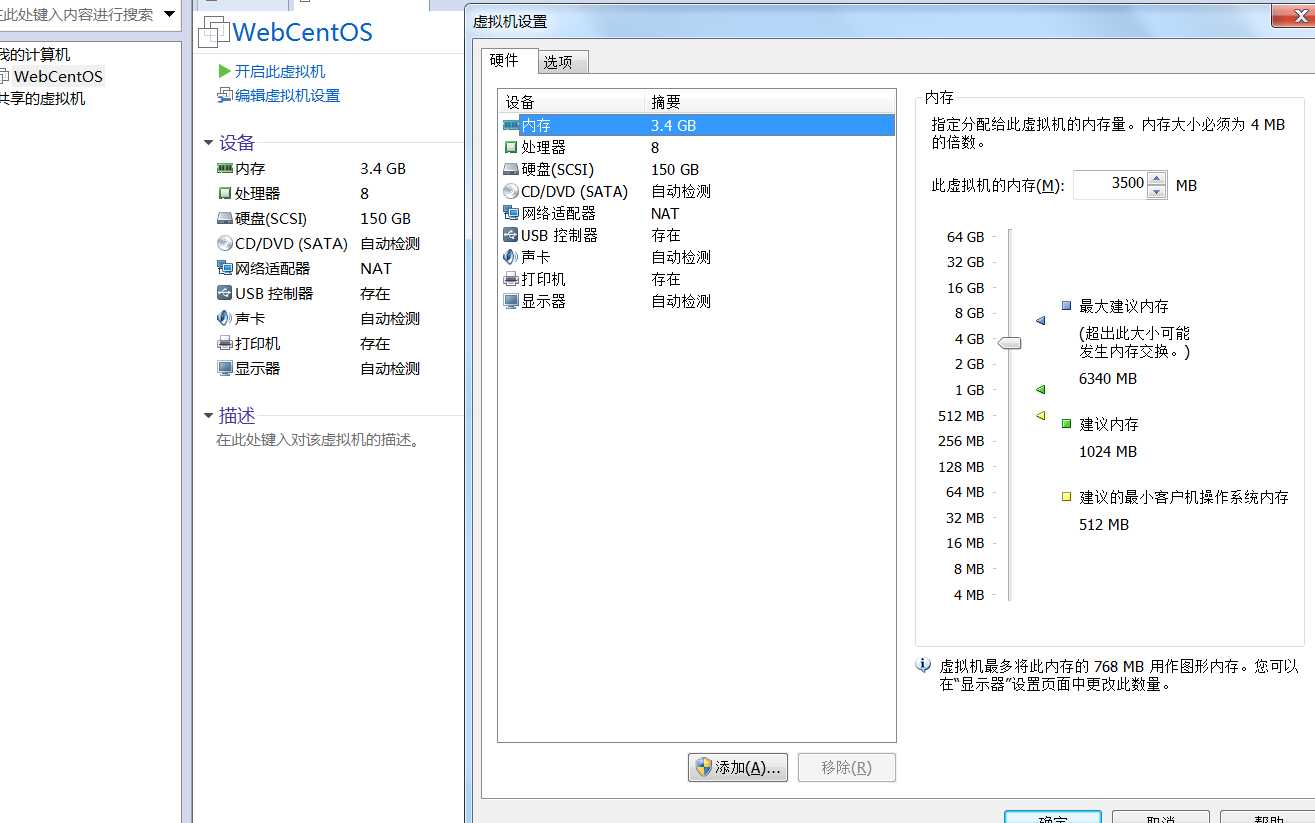Viewport: 1315px width, 823px height.
Task: Switch to the 选项 tab
Action: coord(563,62)
